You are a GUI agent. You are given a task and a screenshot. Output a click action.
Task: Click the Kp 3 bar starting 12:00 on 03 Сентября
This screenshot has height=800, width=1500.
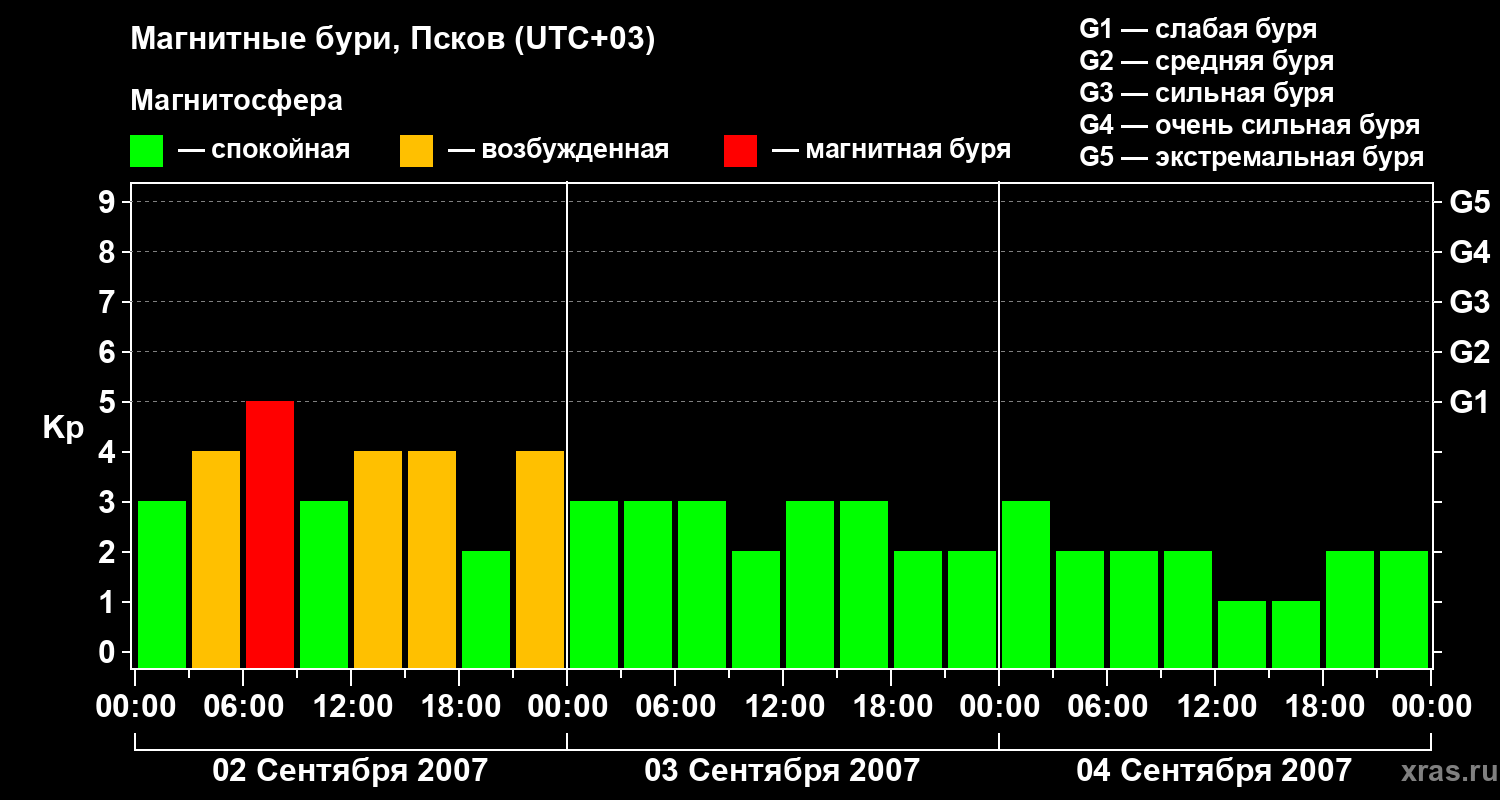click(810, 585)
